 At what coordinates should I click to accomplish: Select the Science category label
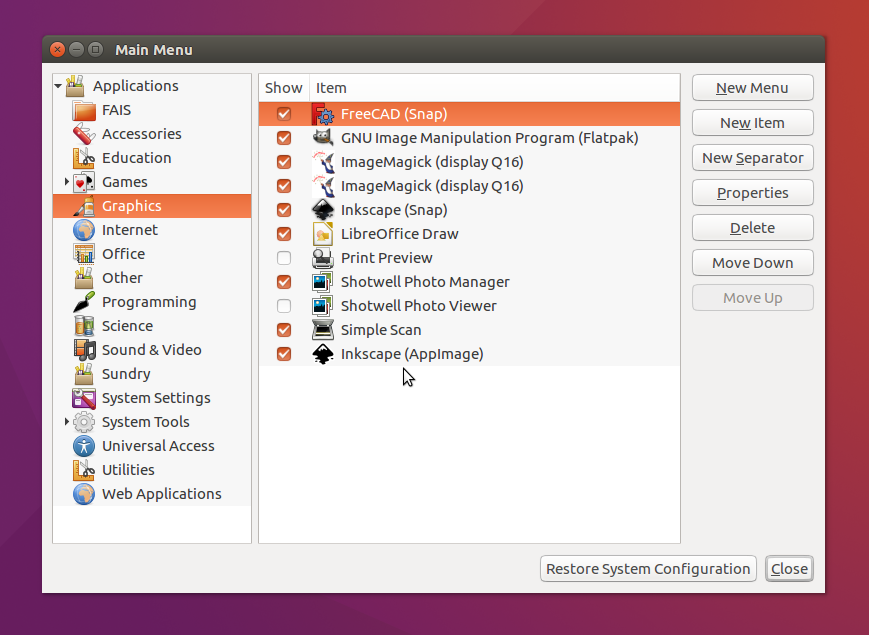tap(127, 326)
